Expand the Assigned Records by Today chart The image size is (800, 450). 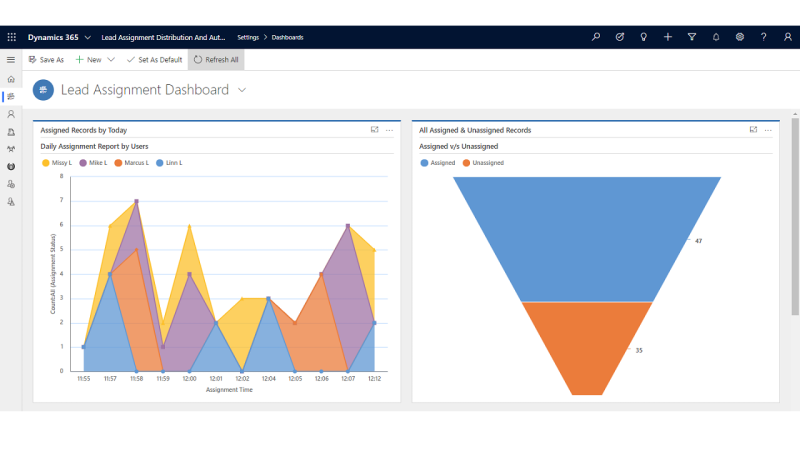tap(374, 130)
